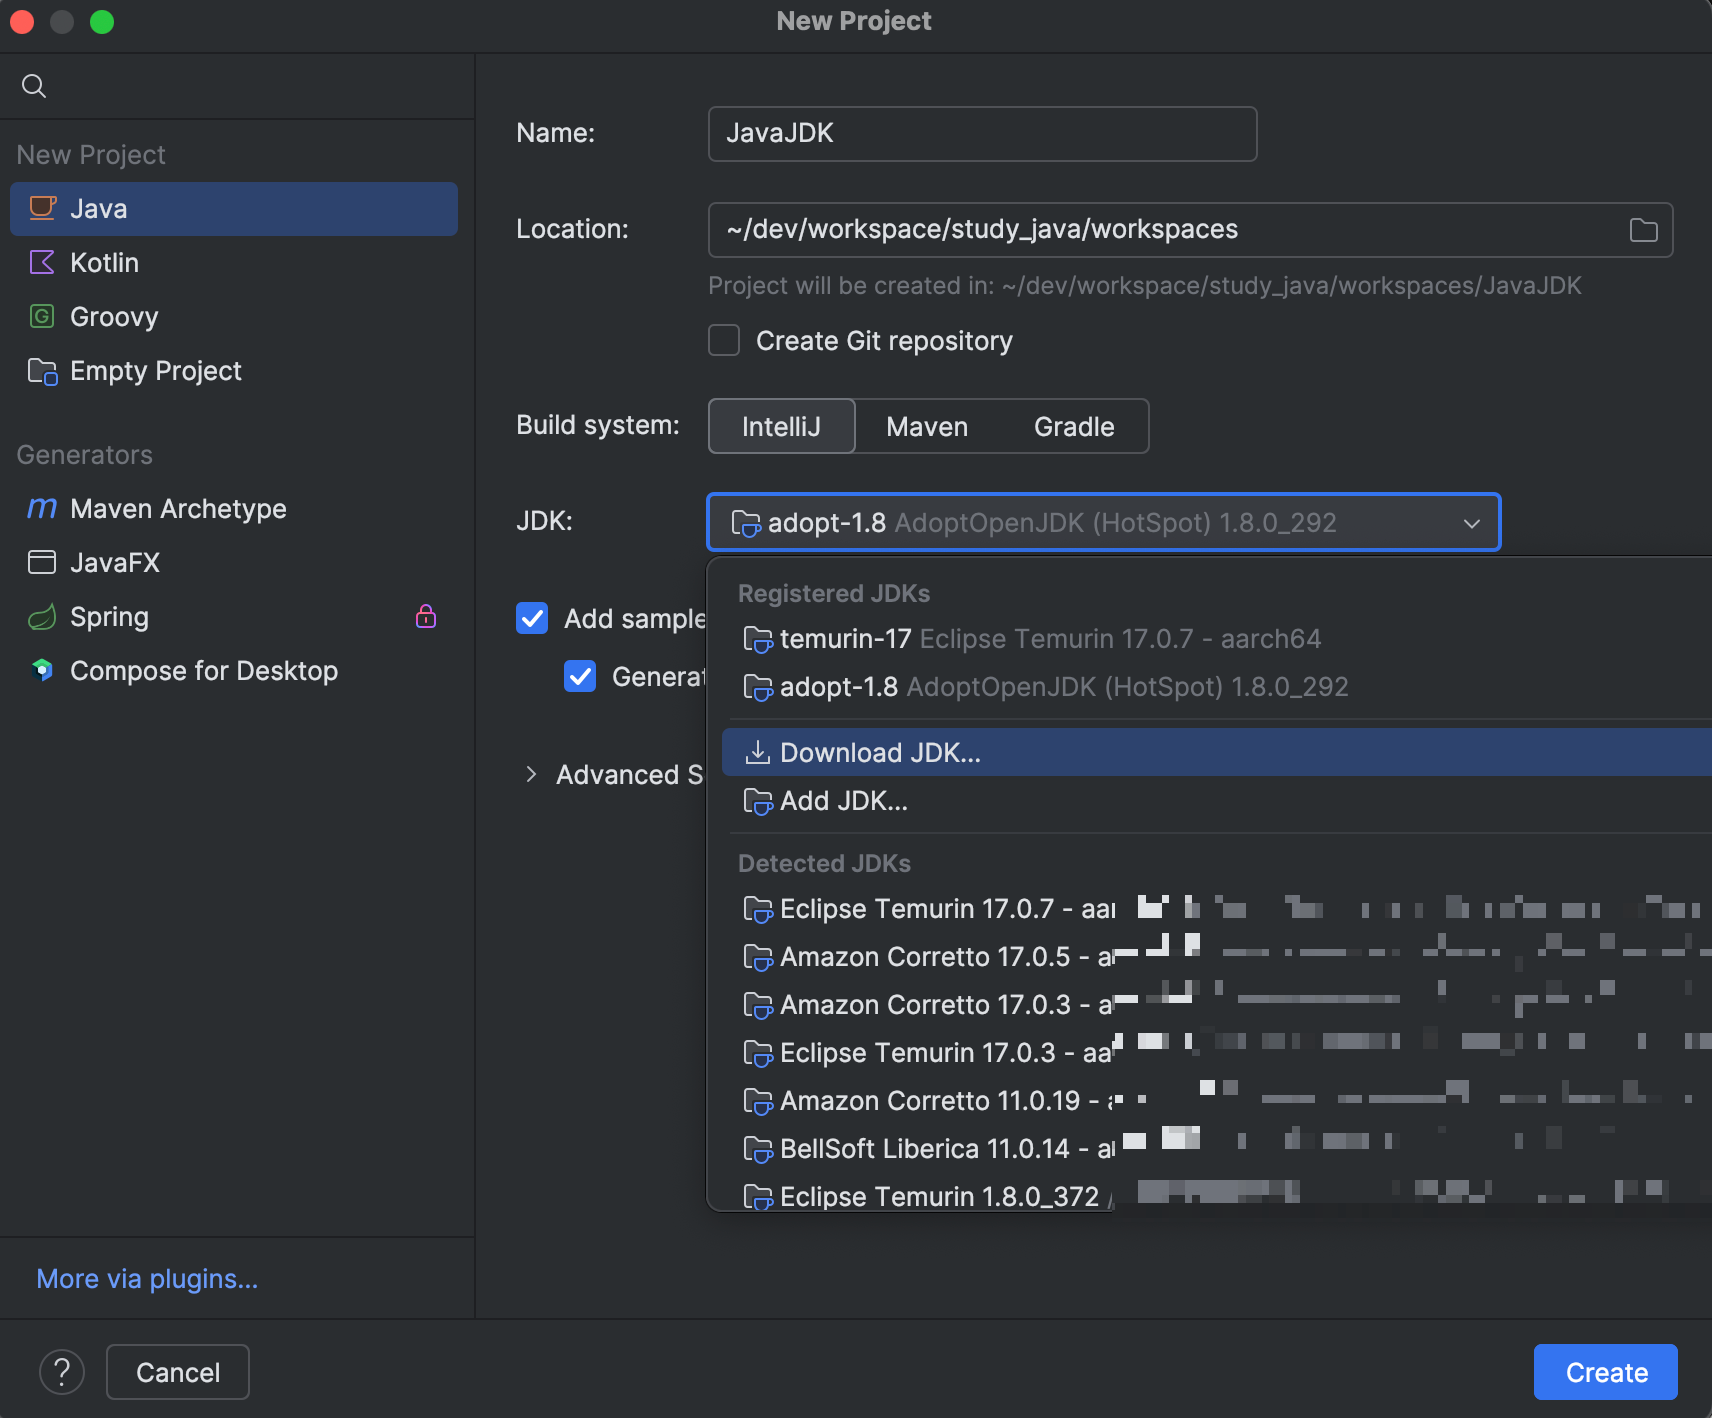This screenshot has width=1712, height=1418.
Task: Collapse the JDK dropdown arrow
Action: point(1472,523)
